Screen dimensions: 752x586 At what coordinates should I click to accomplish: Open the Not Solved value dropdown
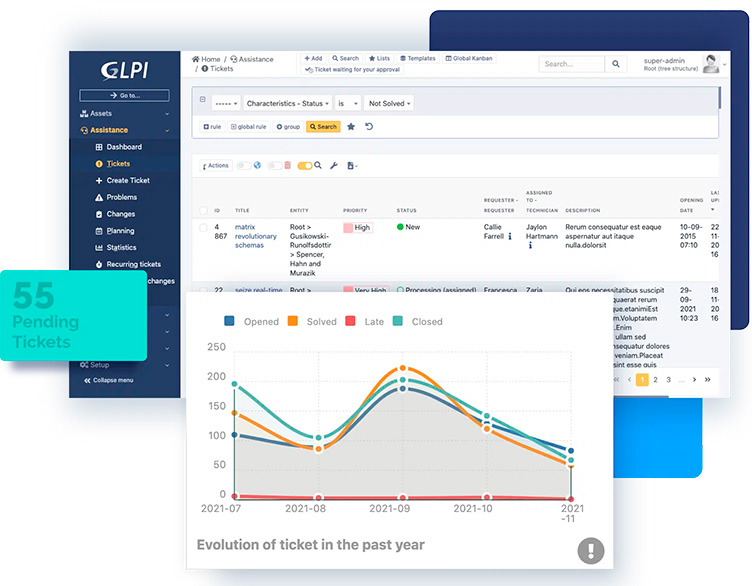point(389,103)
